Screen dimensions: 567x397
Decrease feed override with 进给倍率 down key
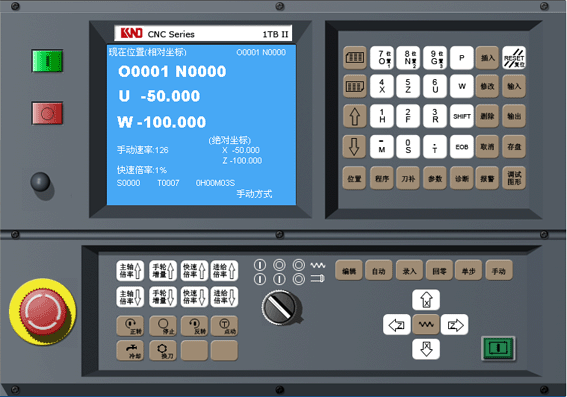[224, 297]
